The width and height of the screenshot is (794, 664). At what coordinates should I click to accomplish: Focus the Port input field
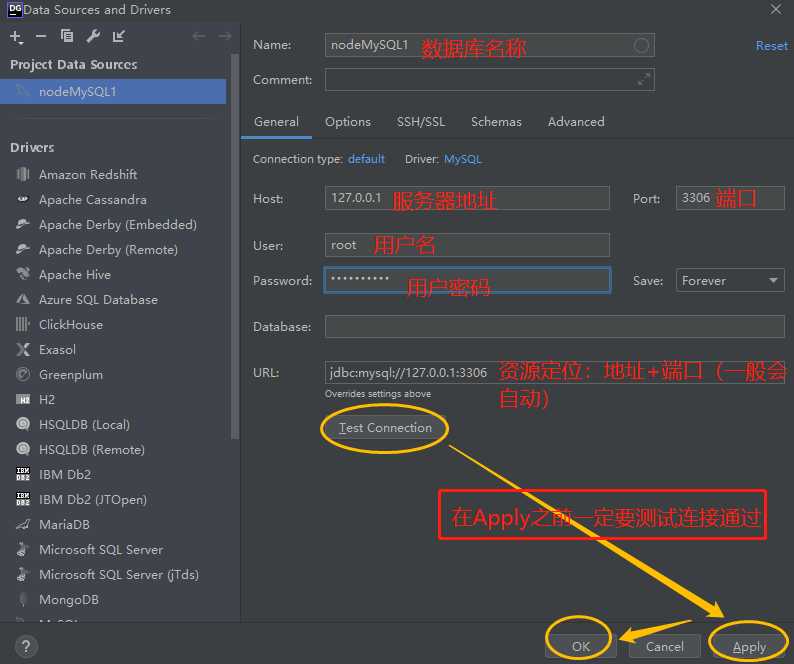[x=730, y=198]
